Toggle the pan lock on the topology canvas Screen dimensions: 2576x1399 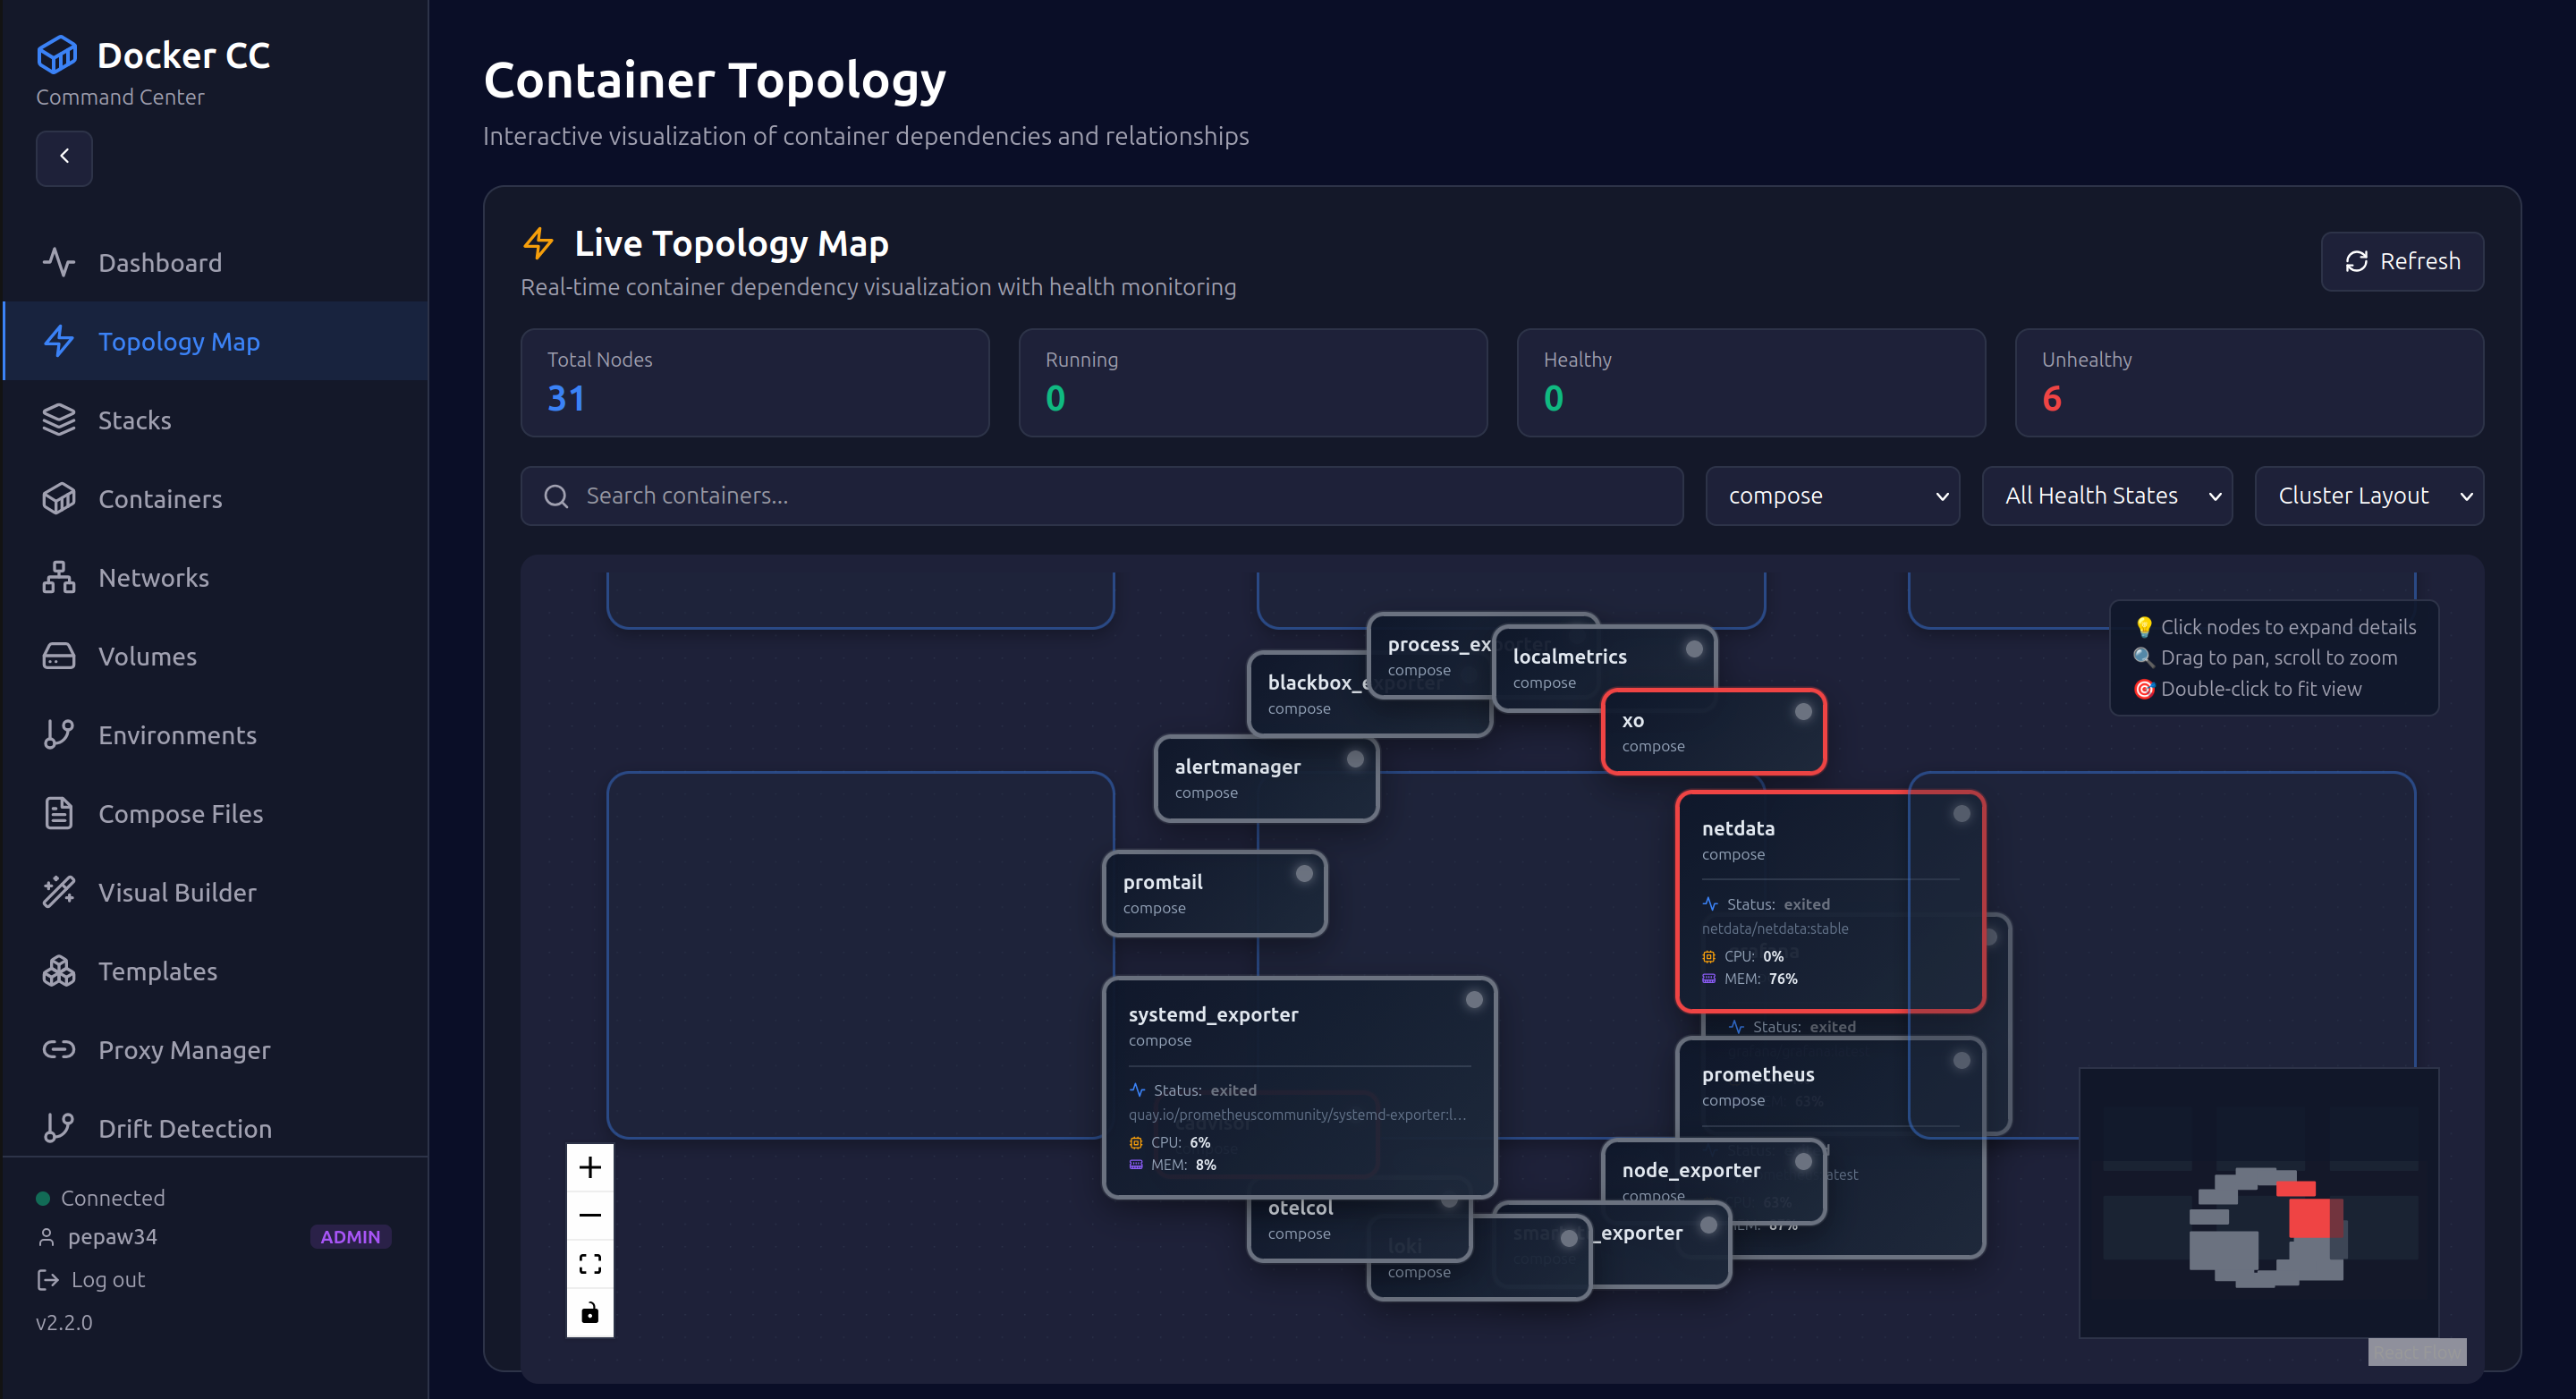pos(590,1313)
